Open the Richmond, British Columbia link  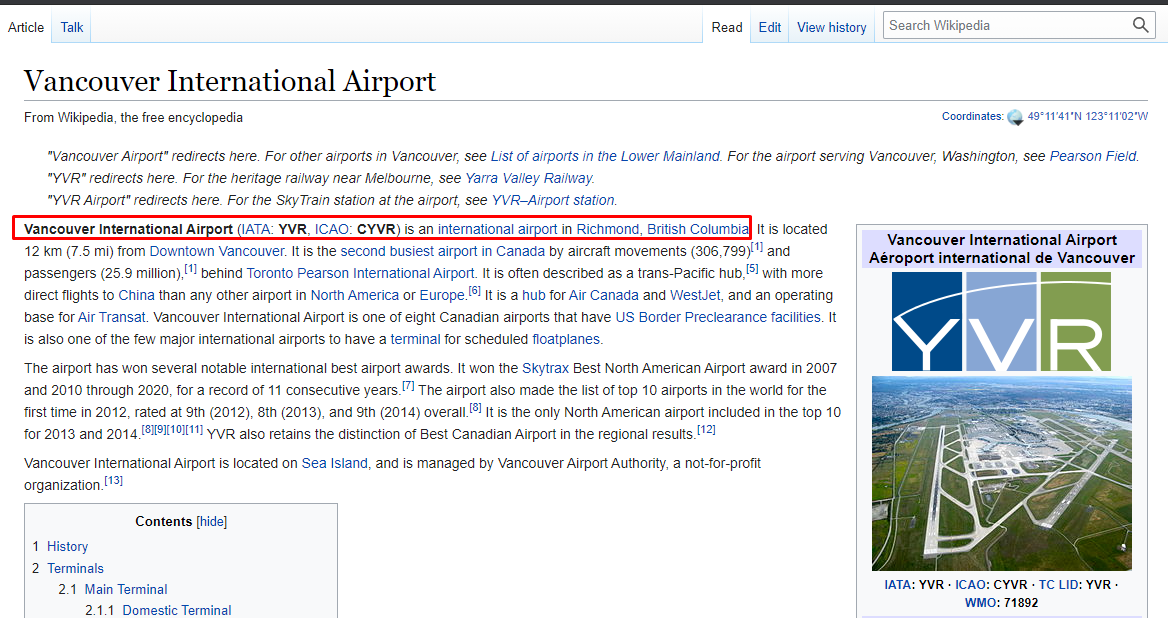tap(662, 229)
